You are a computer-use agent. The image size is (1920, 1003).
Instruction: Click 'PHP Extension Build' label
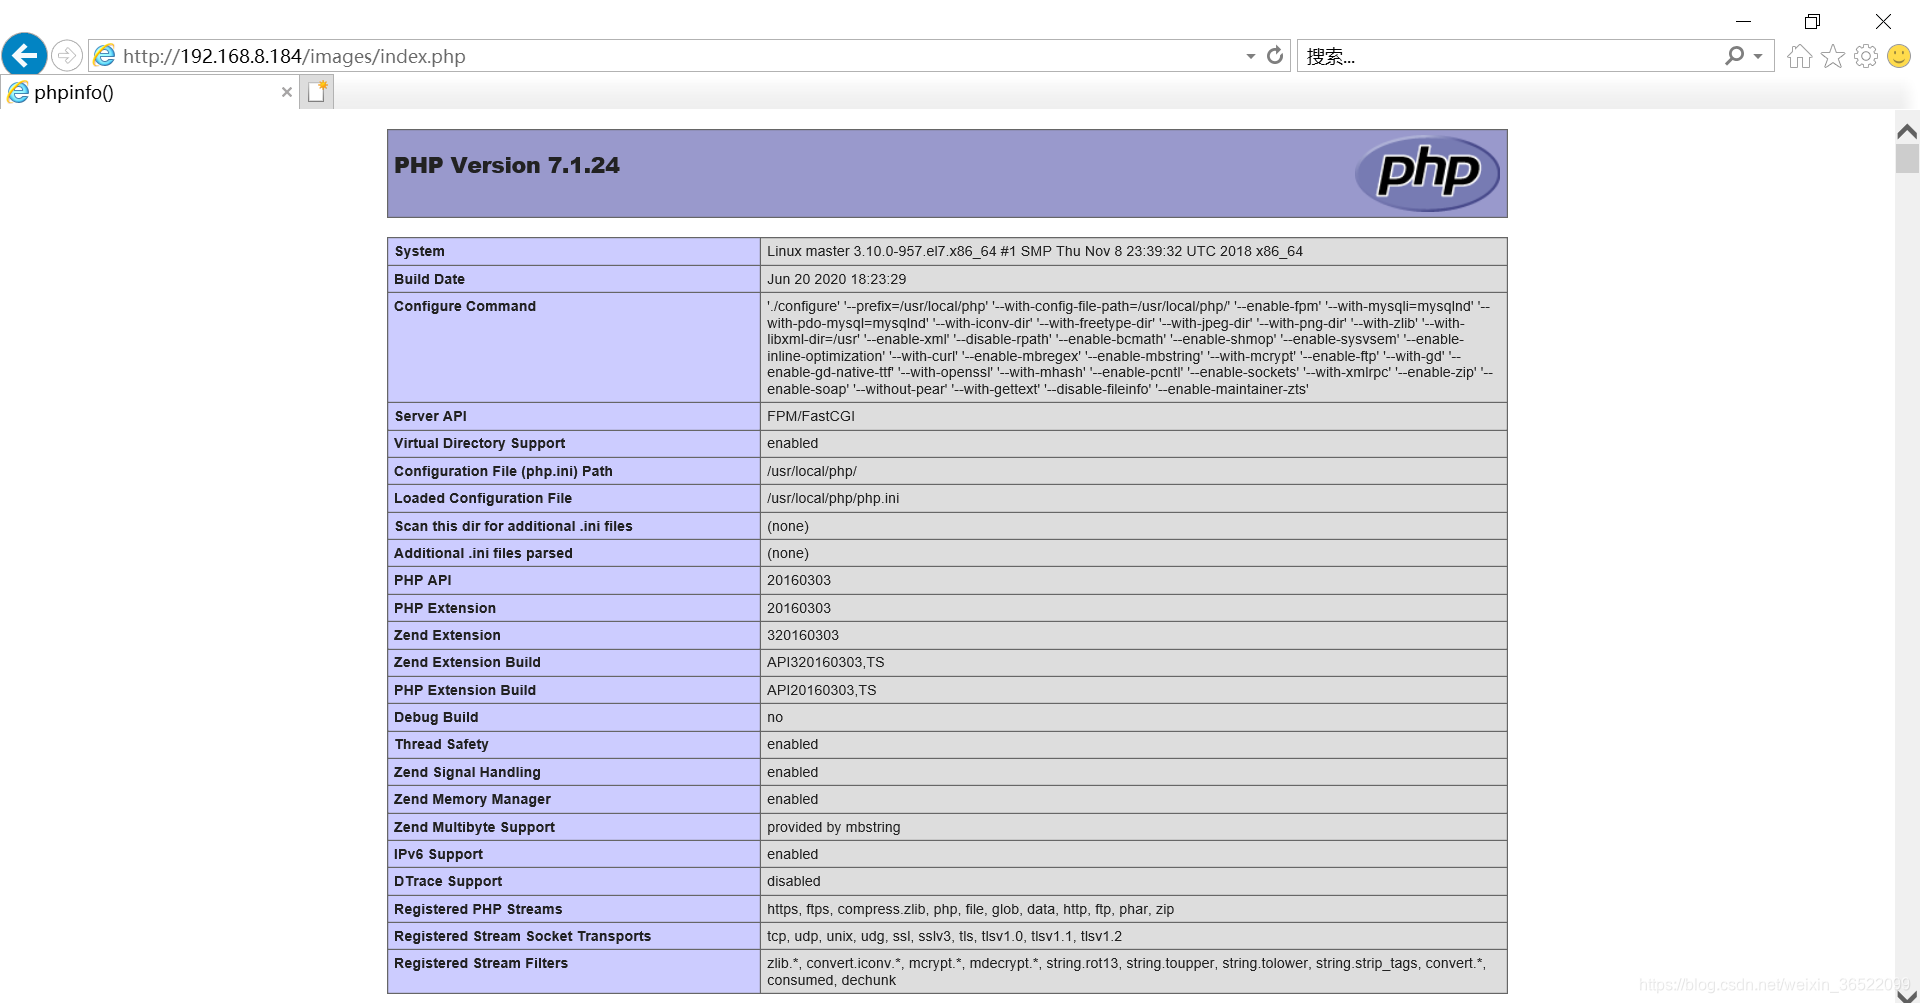click(x=465, y=690)
